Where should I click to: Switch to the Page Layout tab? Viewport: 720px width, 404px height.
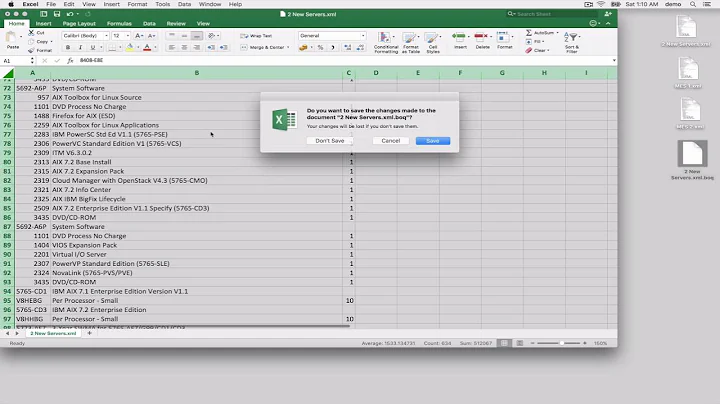(79, 23)
